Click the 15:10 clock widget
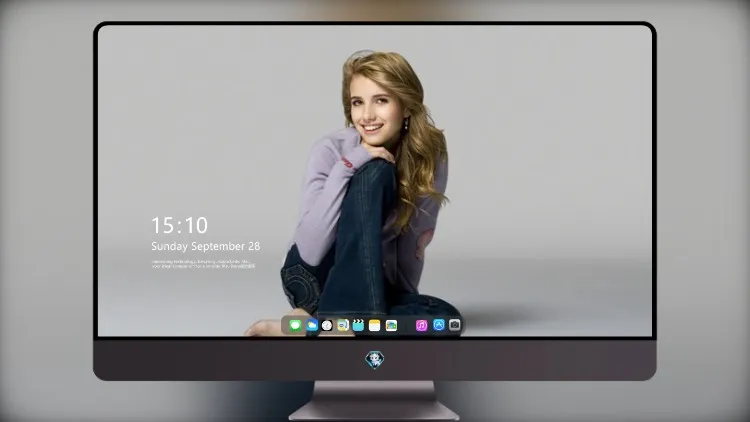The height and width of the screenshot is (422, 750). tap(180, 225)
